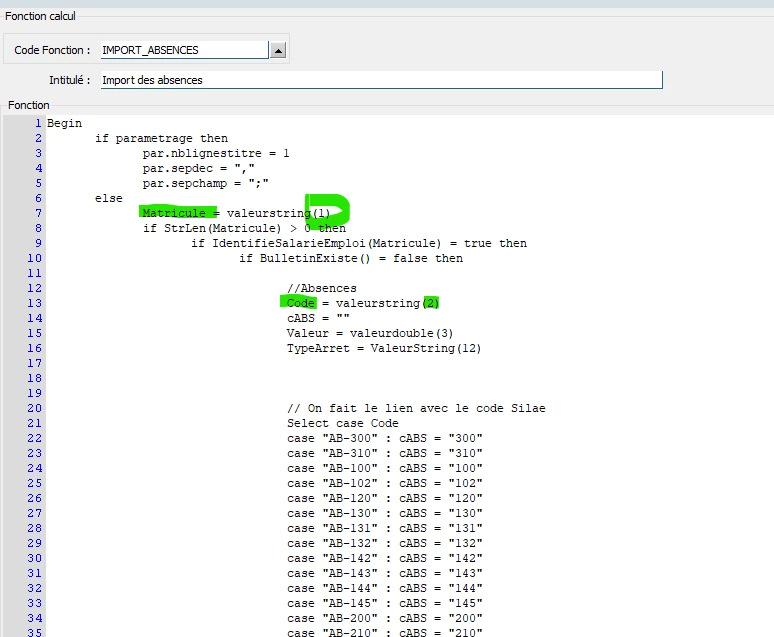774x637 pixels.
Task: Click the case "AB-143" line
Action: (x=385, y=573)
